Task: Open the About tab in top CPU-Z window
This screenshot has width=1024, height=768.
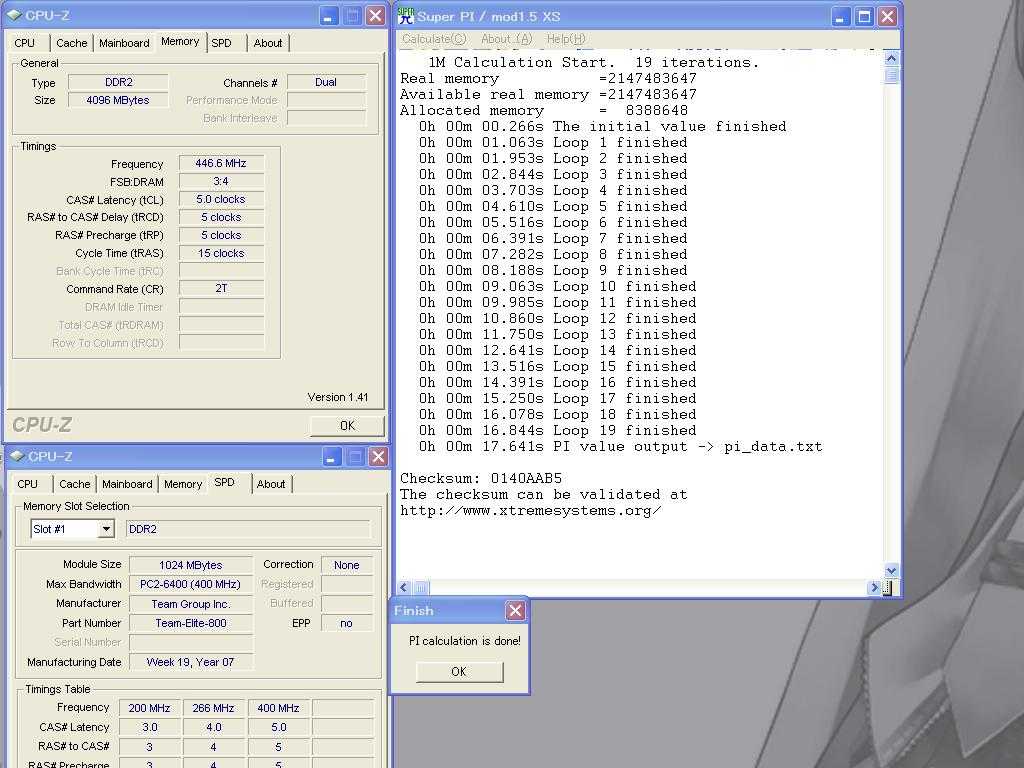Action: tap(268, 43)
